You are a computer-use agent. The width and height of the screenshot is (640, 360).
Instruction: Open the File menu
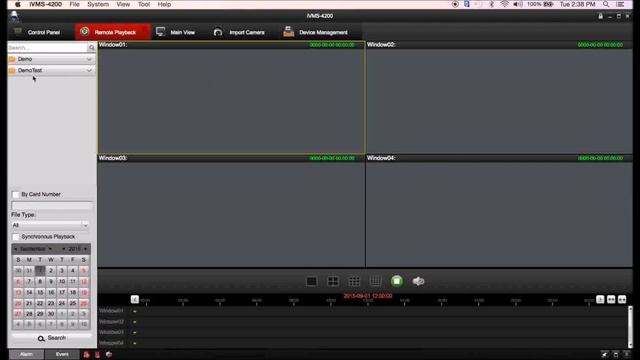click(x=74, y=4)
